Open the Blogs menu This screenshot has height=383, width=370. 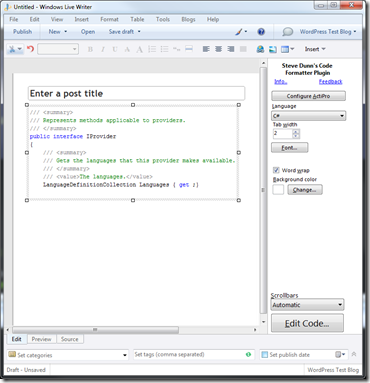pyautogui.click(x=188, y=19)
